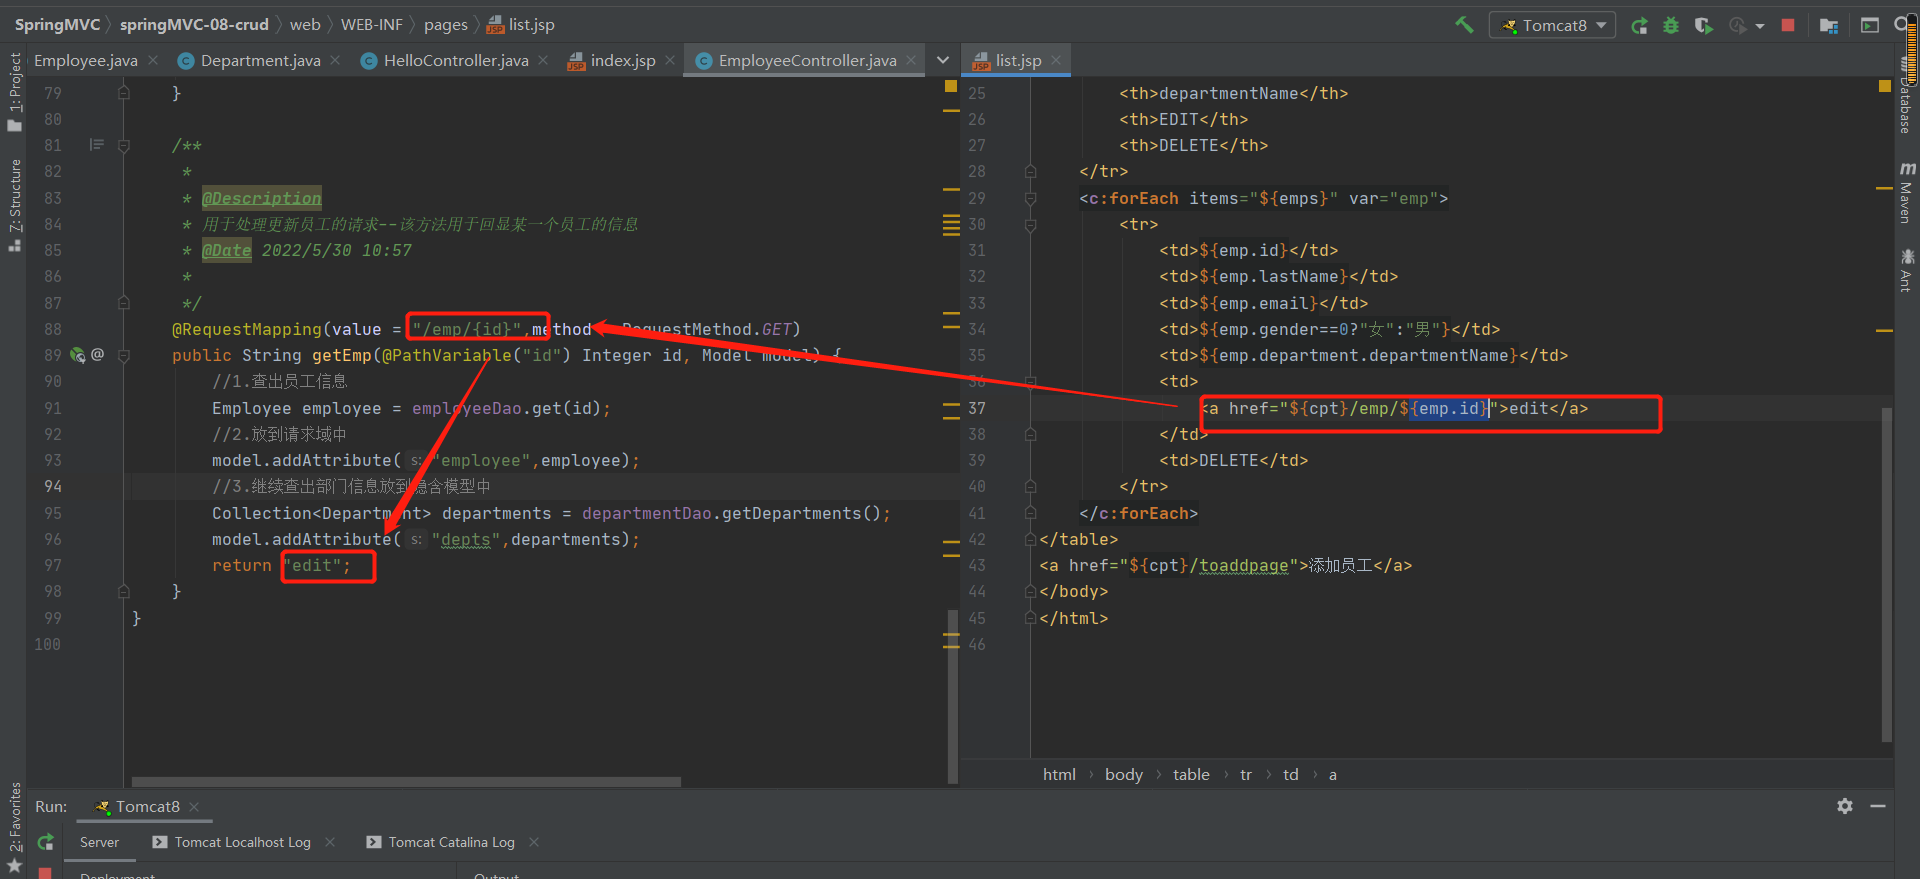
Task: Open the Maven tool window
Action: tap(1906, 192)
